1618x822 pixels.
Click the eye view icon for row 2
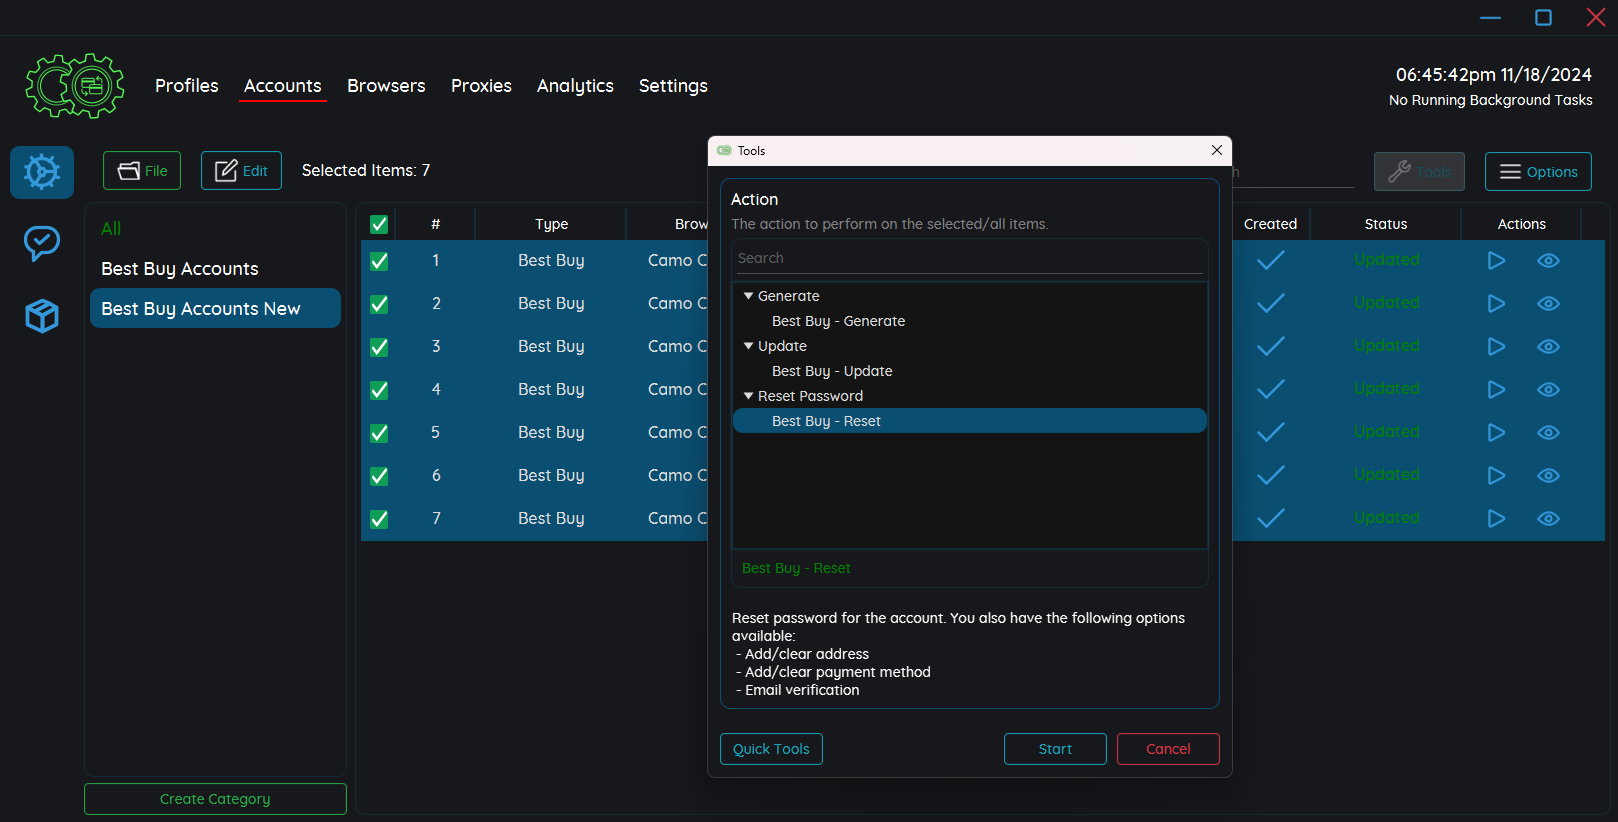coord(1548,304)
